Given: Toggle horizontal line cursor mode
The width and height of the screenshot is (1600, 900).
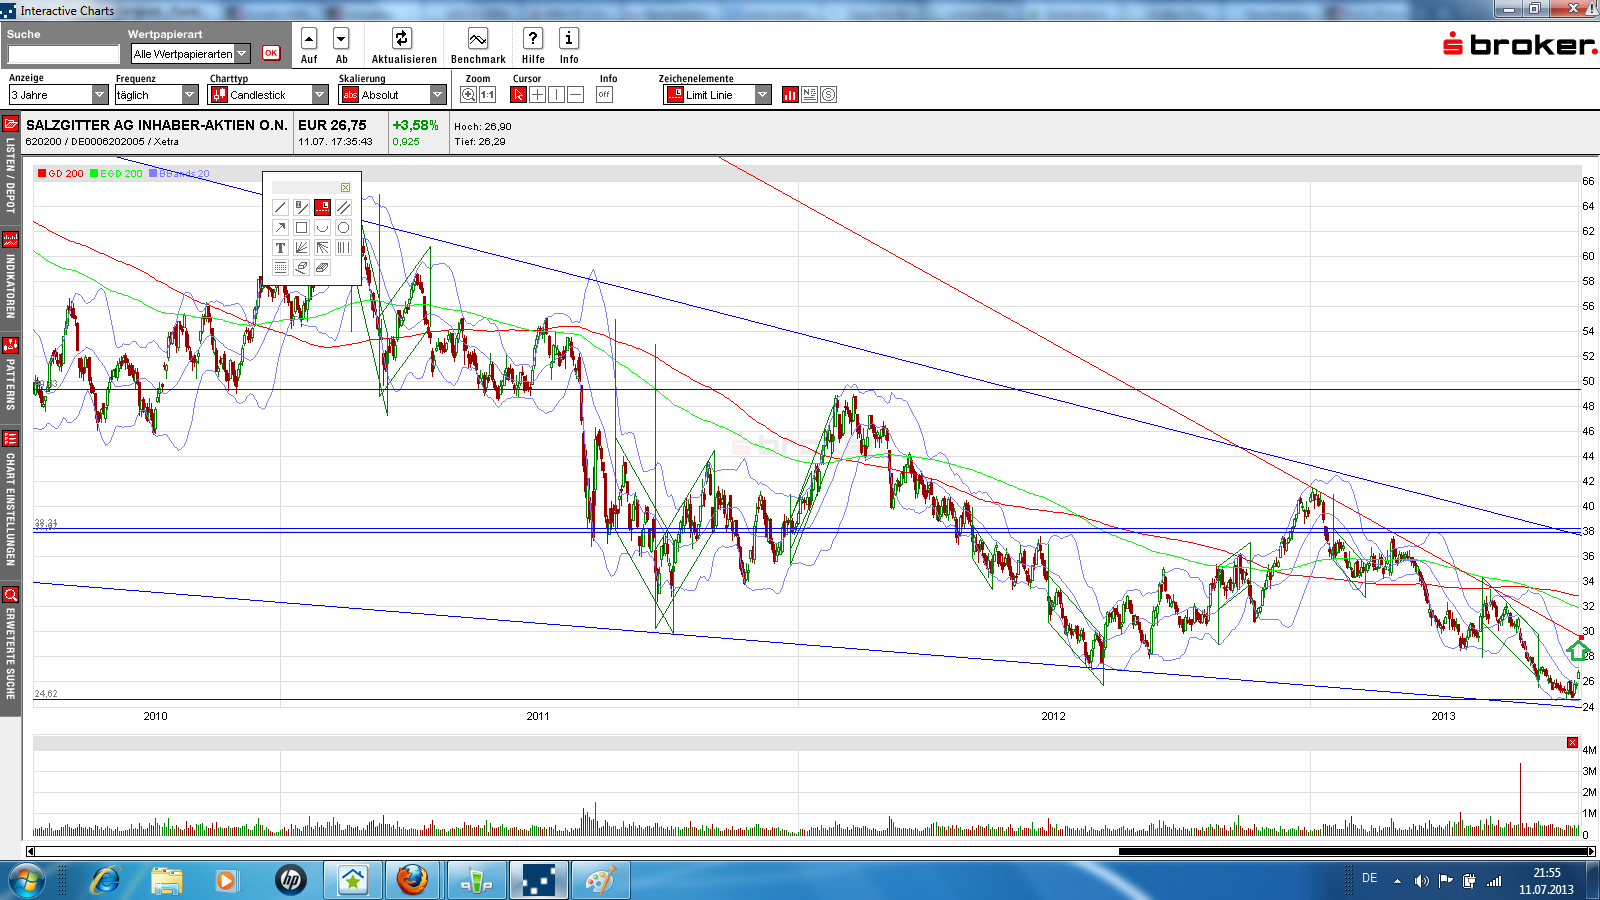Looking at the screenshot, I should click(x=576, y=95).
